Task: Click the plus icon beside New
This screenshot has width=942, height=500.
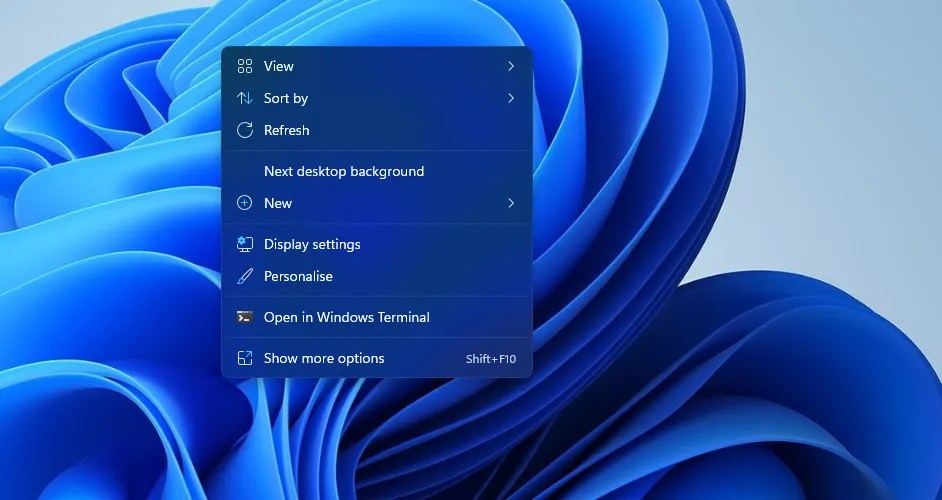Action: pyautogui.click(x=245, y=203)
